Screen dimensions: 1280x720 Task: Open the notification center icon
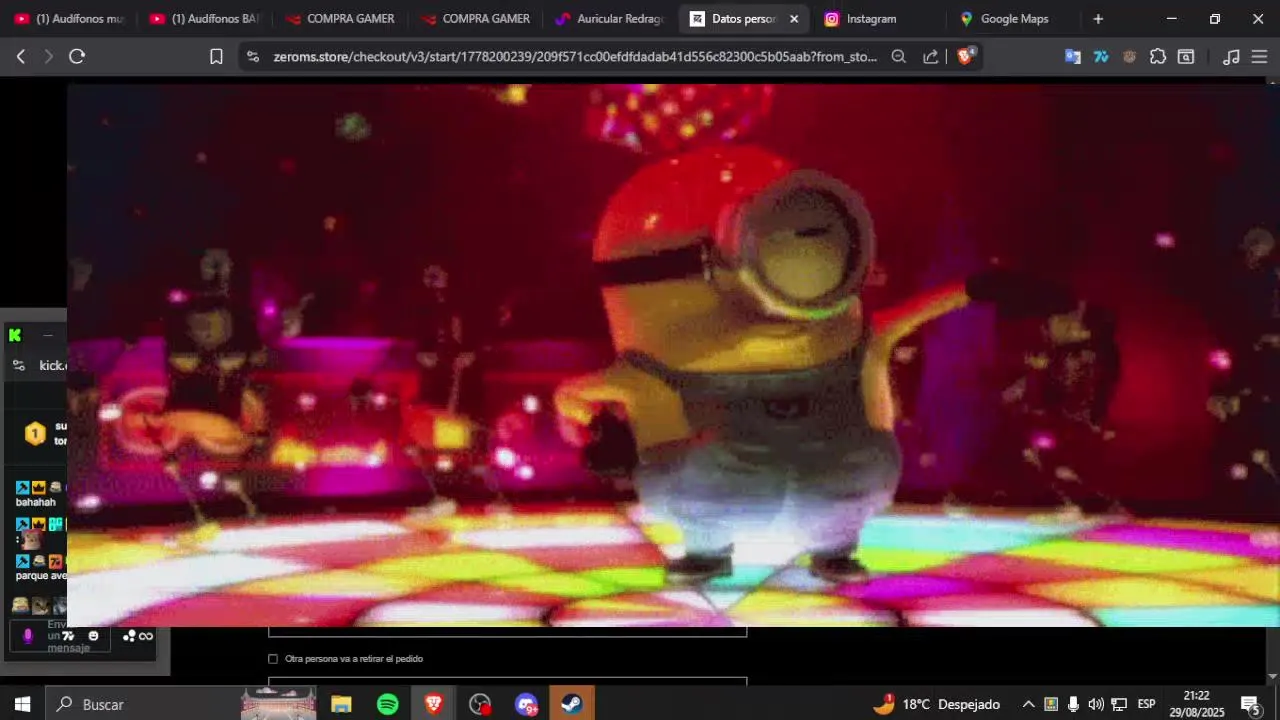1250,704
